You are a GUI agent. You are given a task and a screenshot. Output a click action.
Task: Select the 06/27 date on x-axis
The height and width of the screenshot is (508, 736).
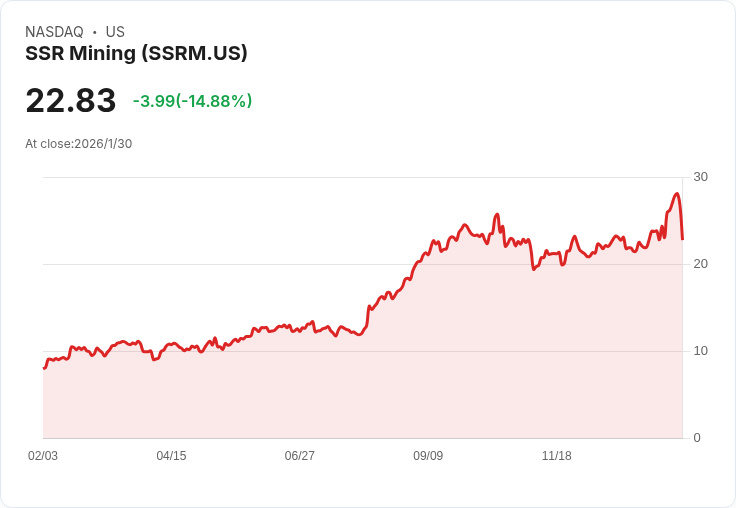click(x=299, y=456)
